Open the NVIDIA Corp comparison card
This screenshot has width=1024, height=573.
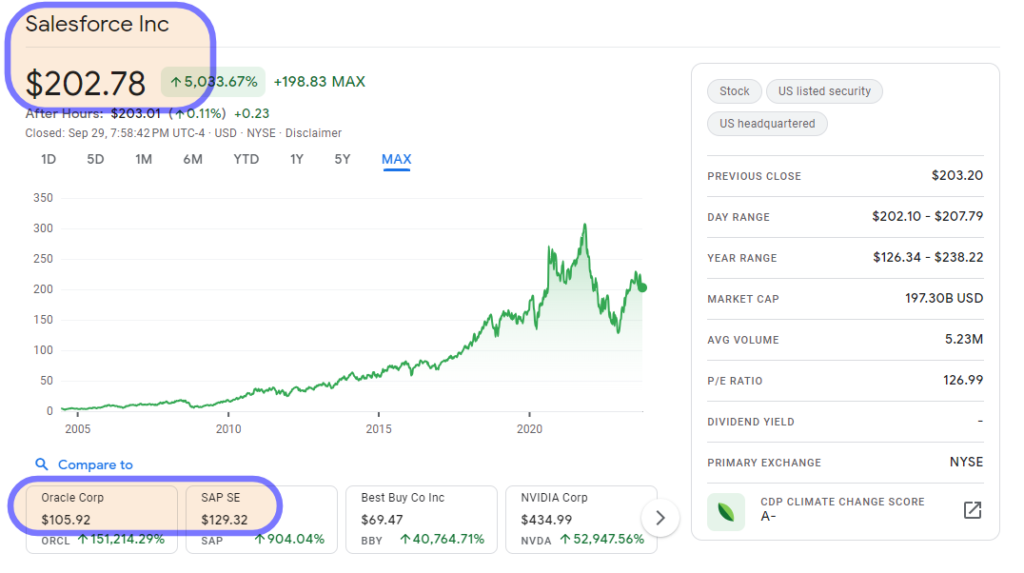[x=581, y=519]
